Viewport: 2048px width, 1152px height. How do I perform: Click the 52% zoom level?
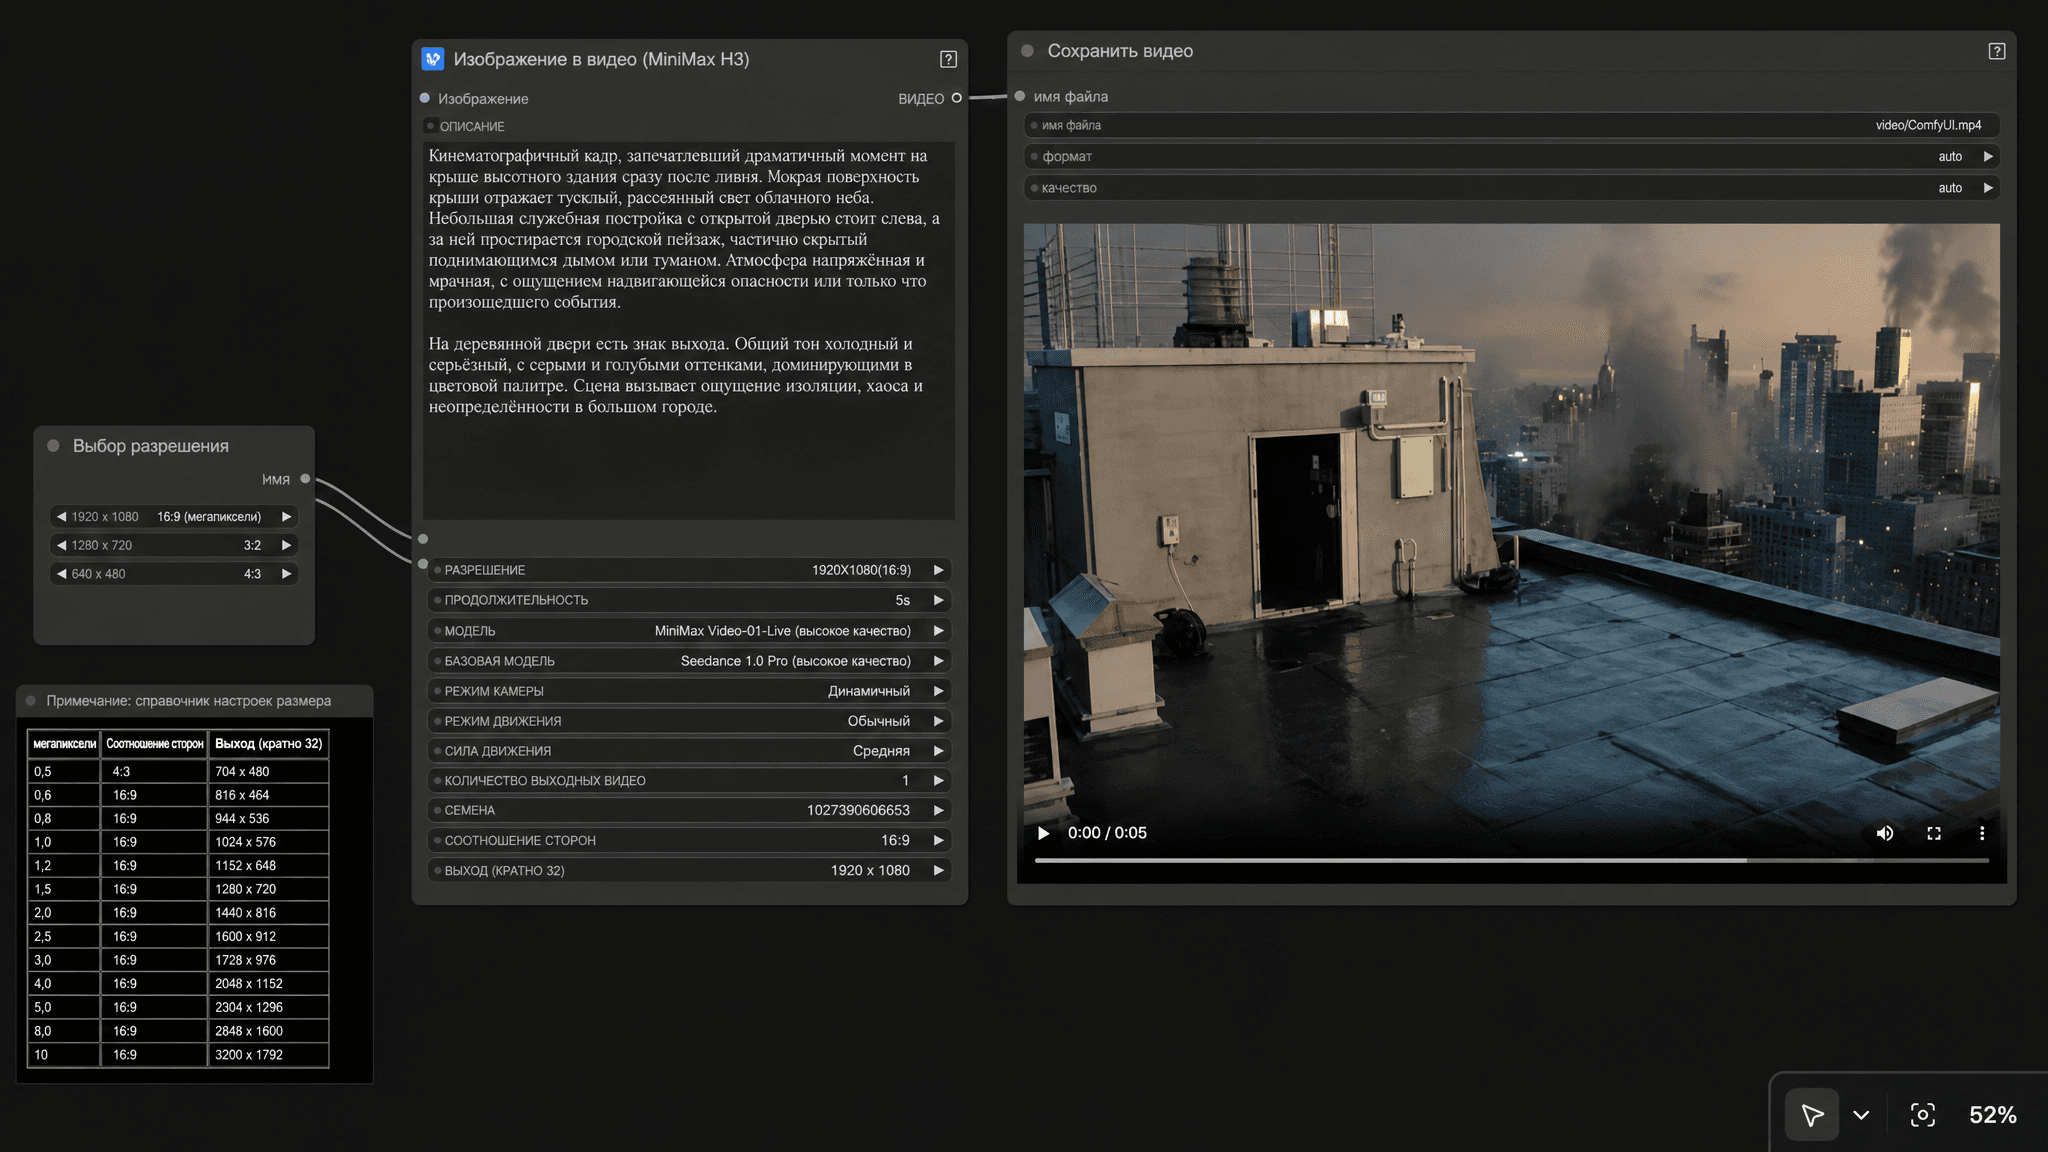(1992, 1114)
